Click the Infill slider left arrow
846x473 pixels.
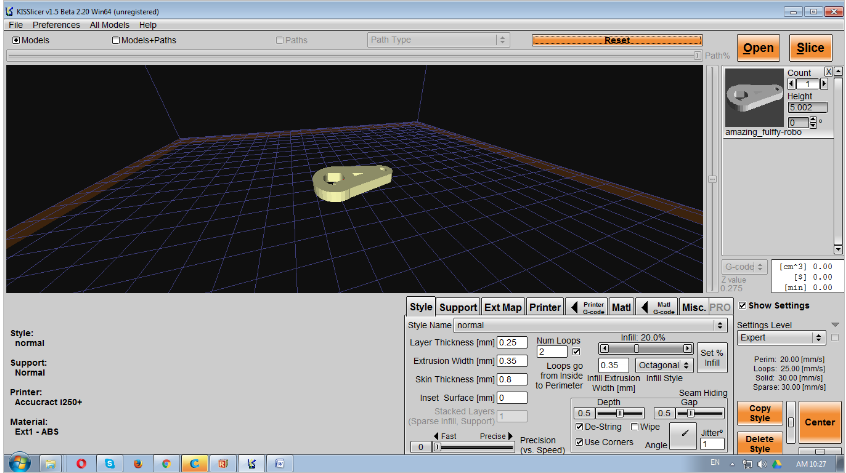pos(604,348)
